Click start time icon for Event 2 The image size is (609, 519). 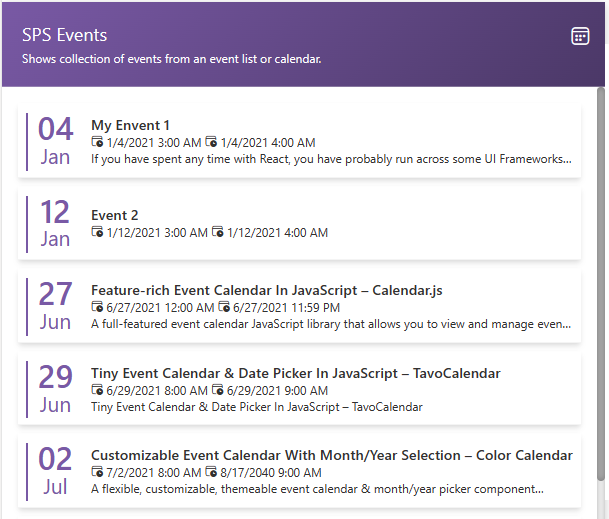coord(97,232)
